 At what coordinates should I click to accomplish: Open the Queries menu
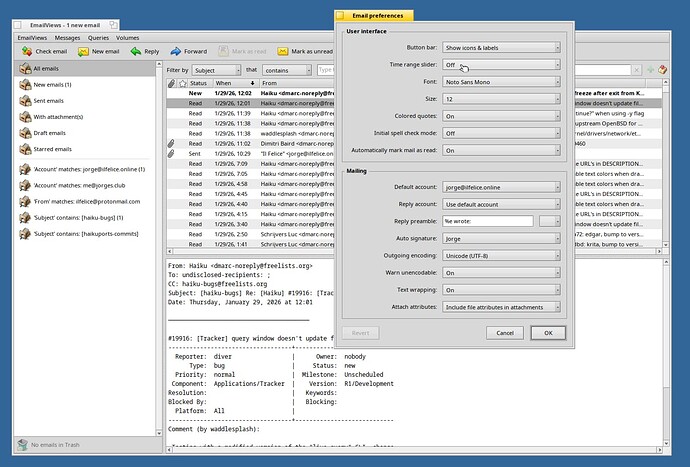coord(98,38)
